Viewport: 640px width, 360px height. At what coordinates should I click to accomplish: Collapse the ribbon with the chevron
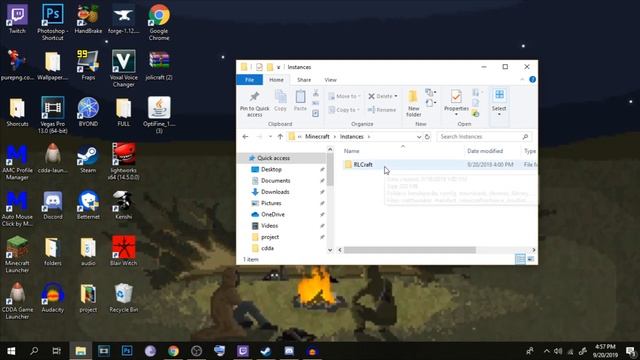(522, 80)
